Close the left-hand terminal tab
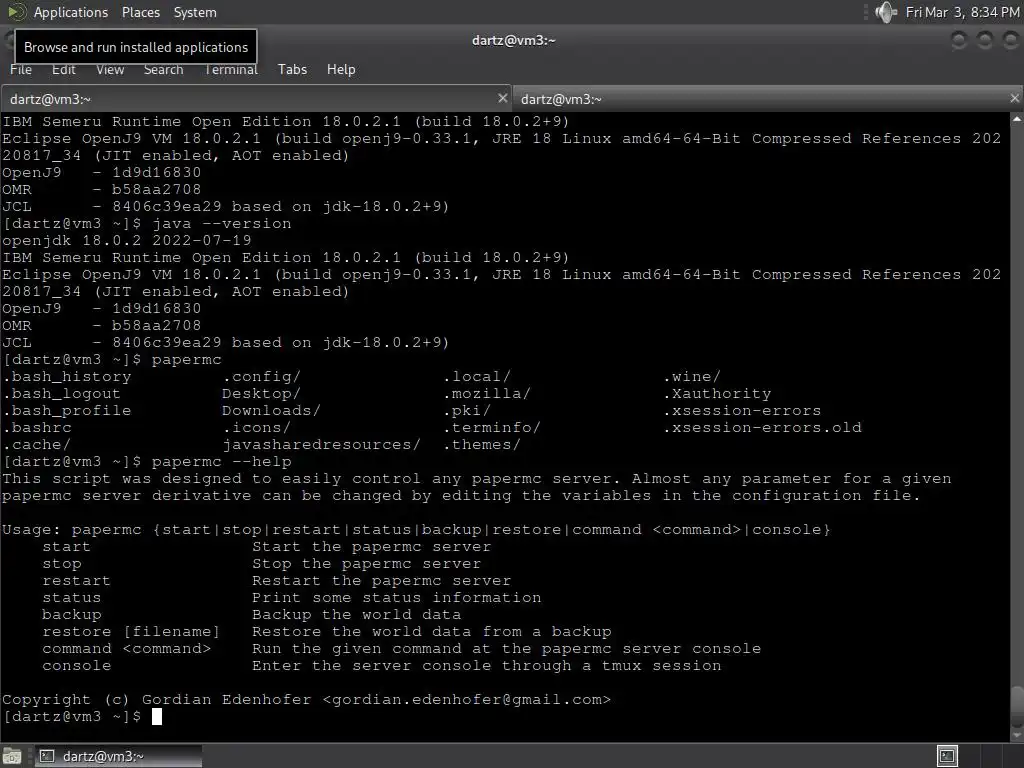This screenshot has width=1024, height=768. point(502,98)
